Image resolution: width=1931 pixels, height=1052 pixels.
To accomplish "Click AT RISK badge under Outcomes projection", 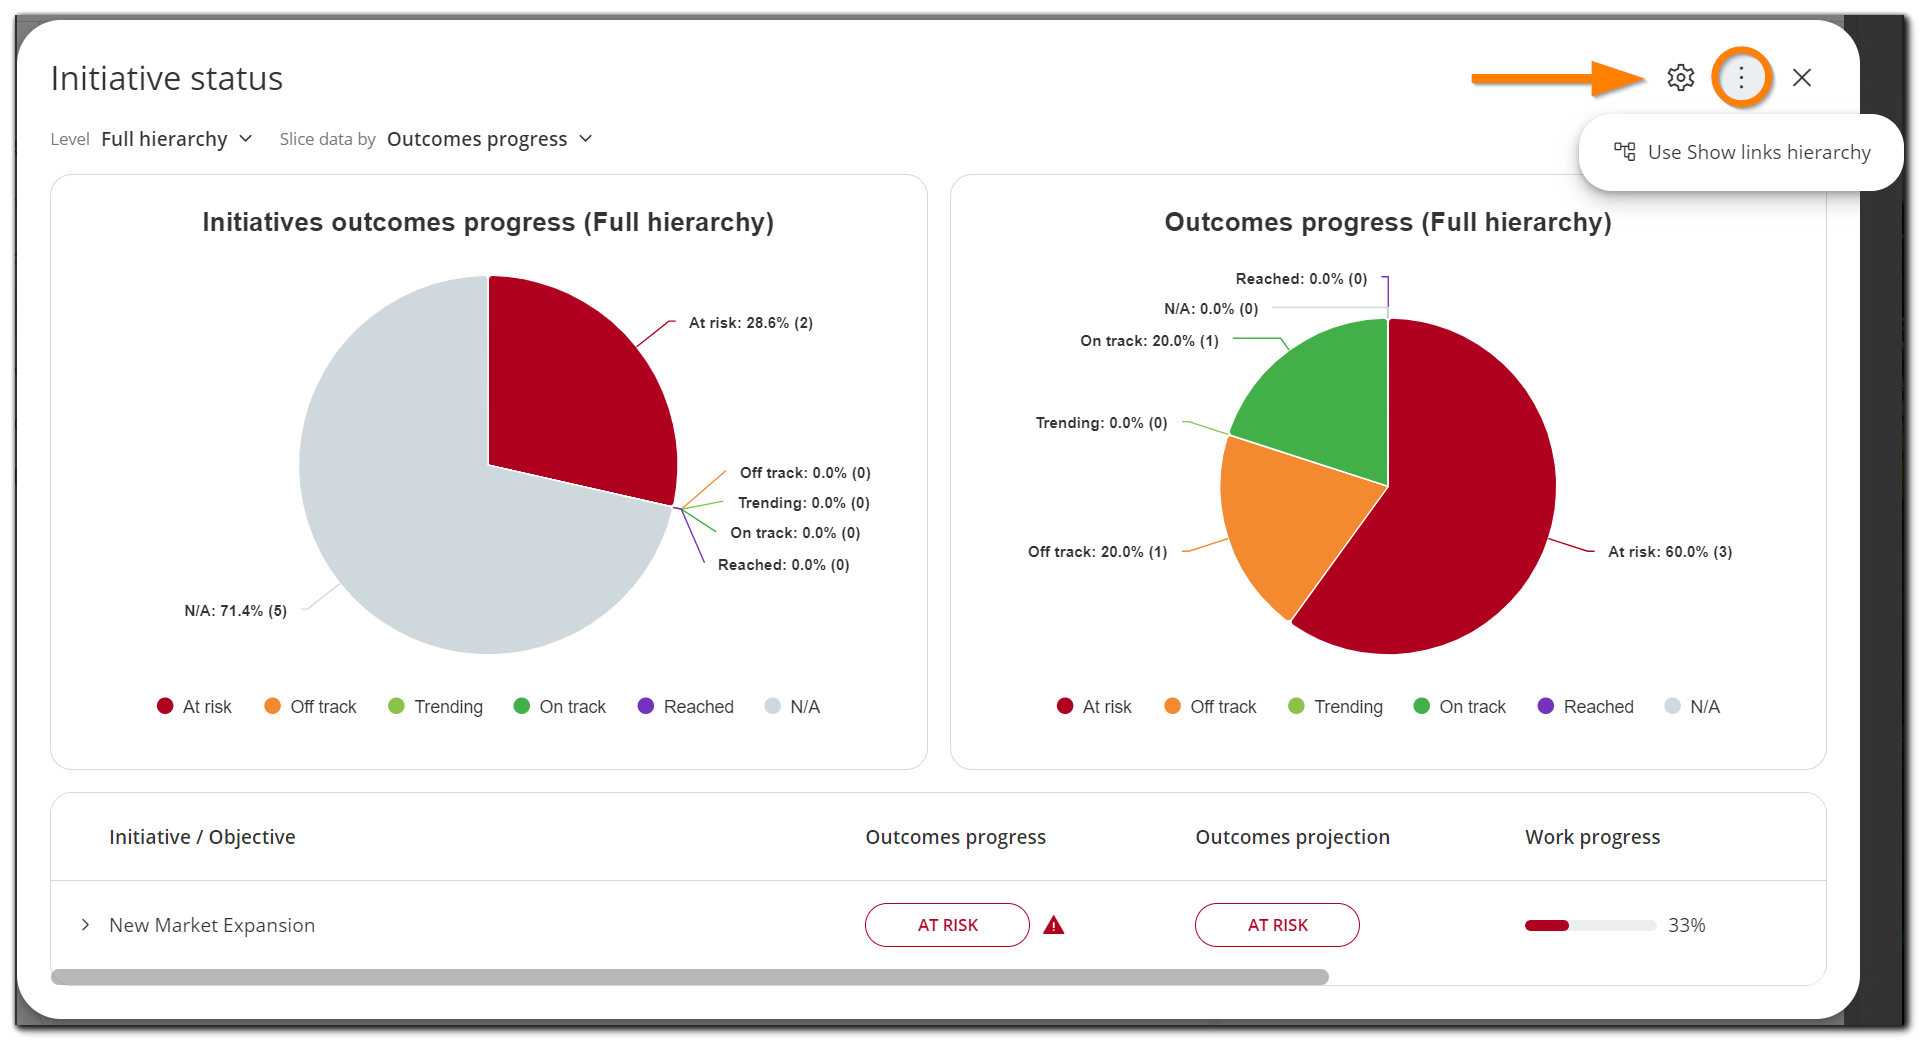I will (1276, 925).
